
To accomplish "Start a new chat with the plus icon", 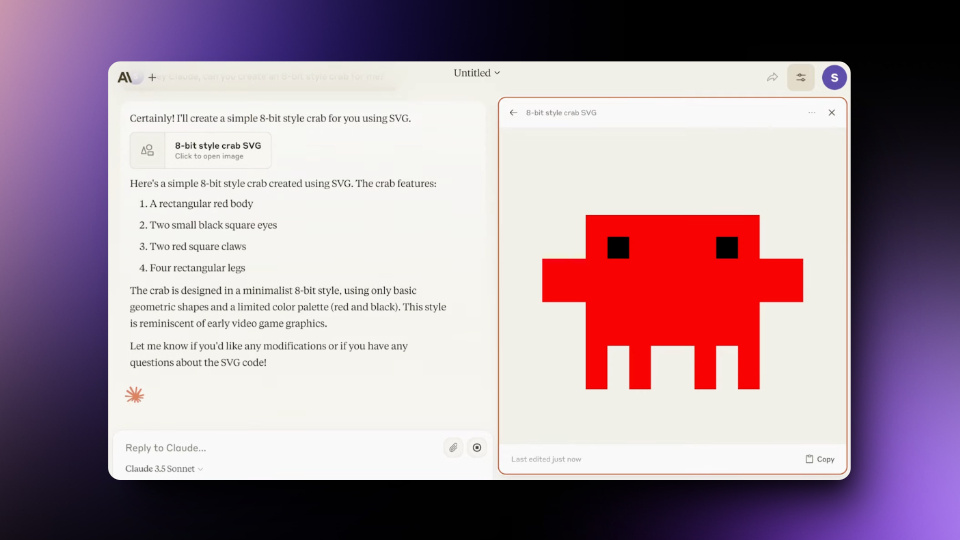I will (x=152, y=77).
